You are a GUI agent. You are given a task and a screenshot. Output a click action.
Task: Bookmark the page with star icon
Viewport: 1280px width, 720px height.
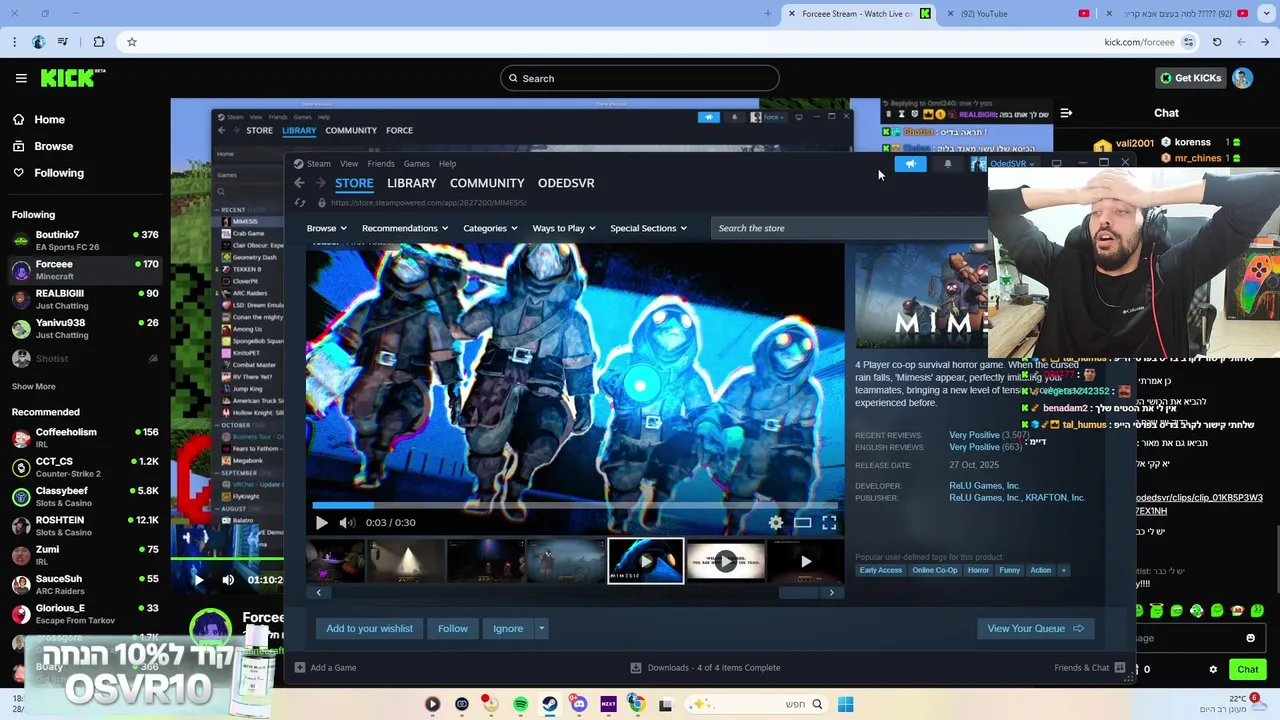[x=131, y=42]
